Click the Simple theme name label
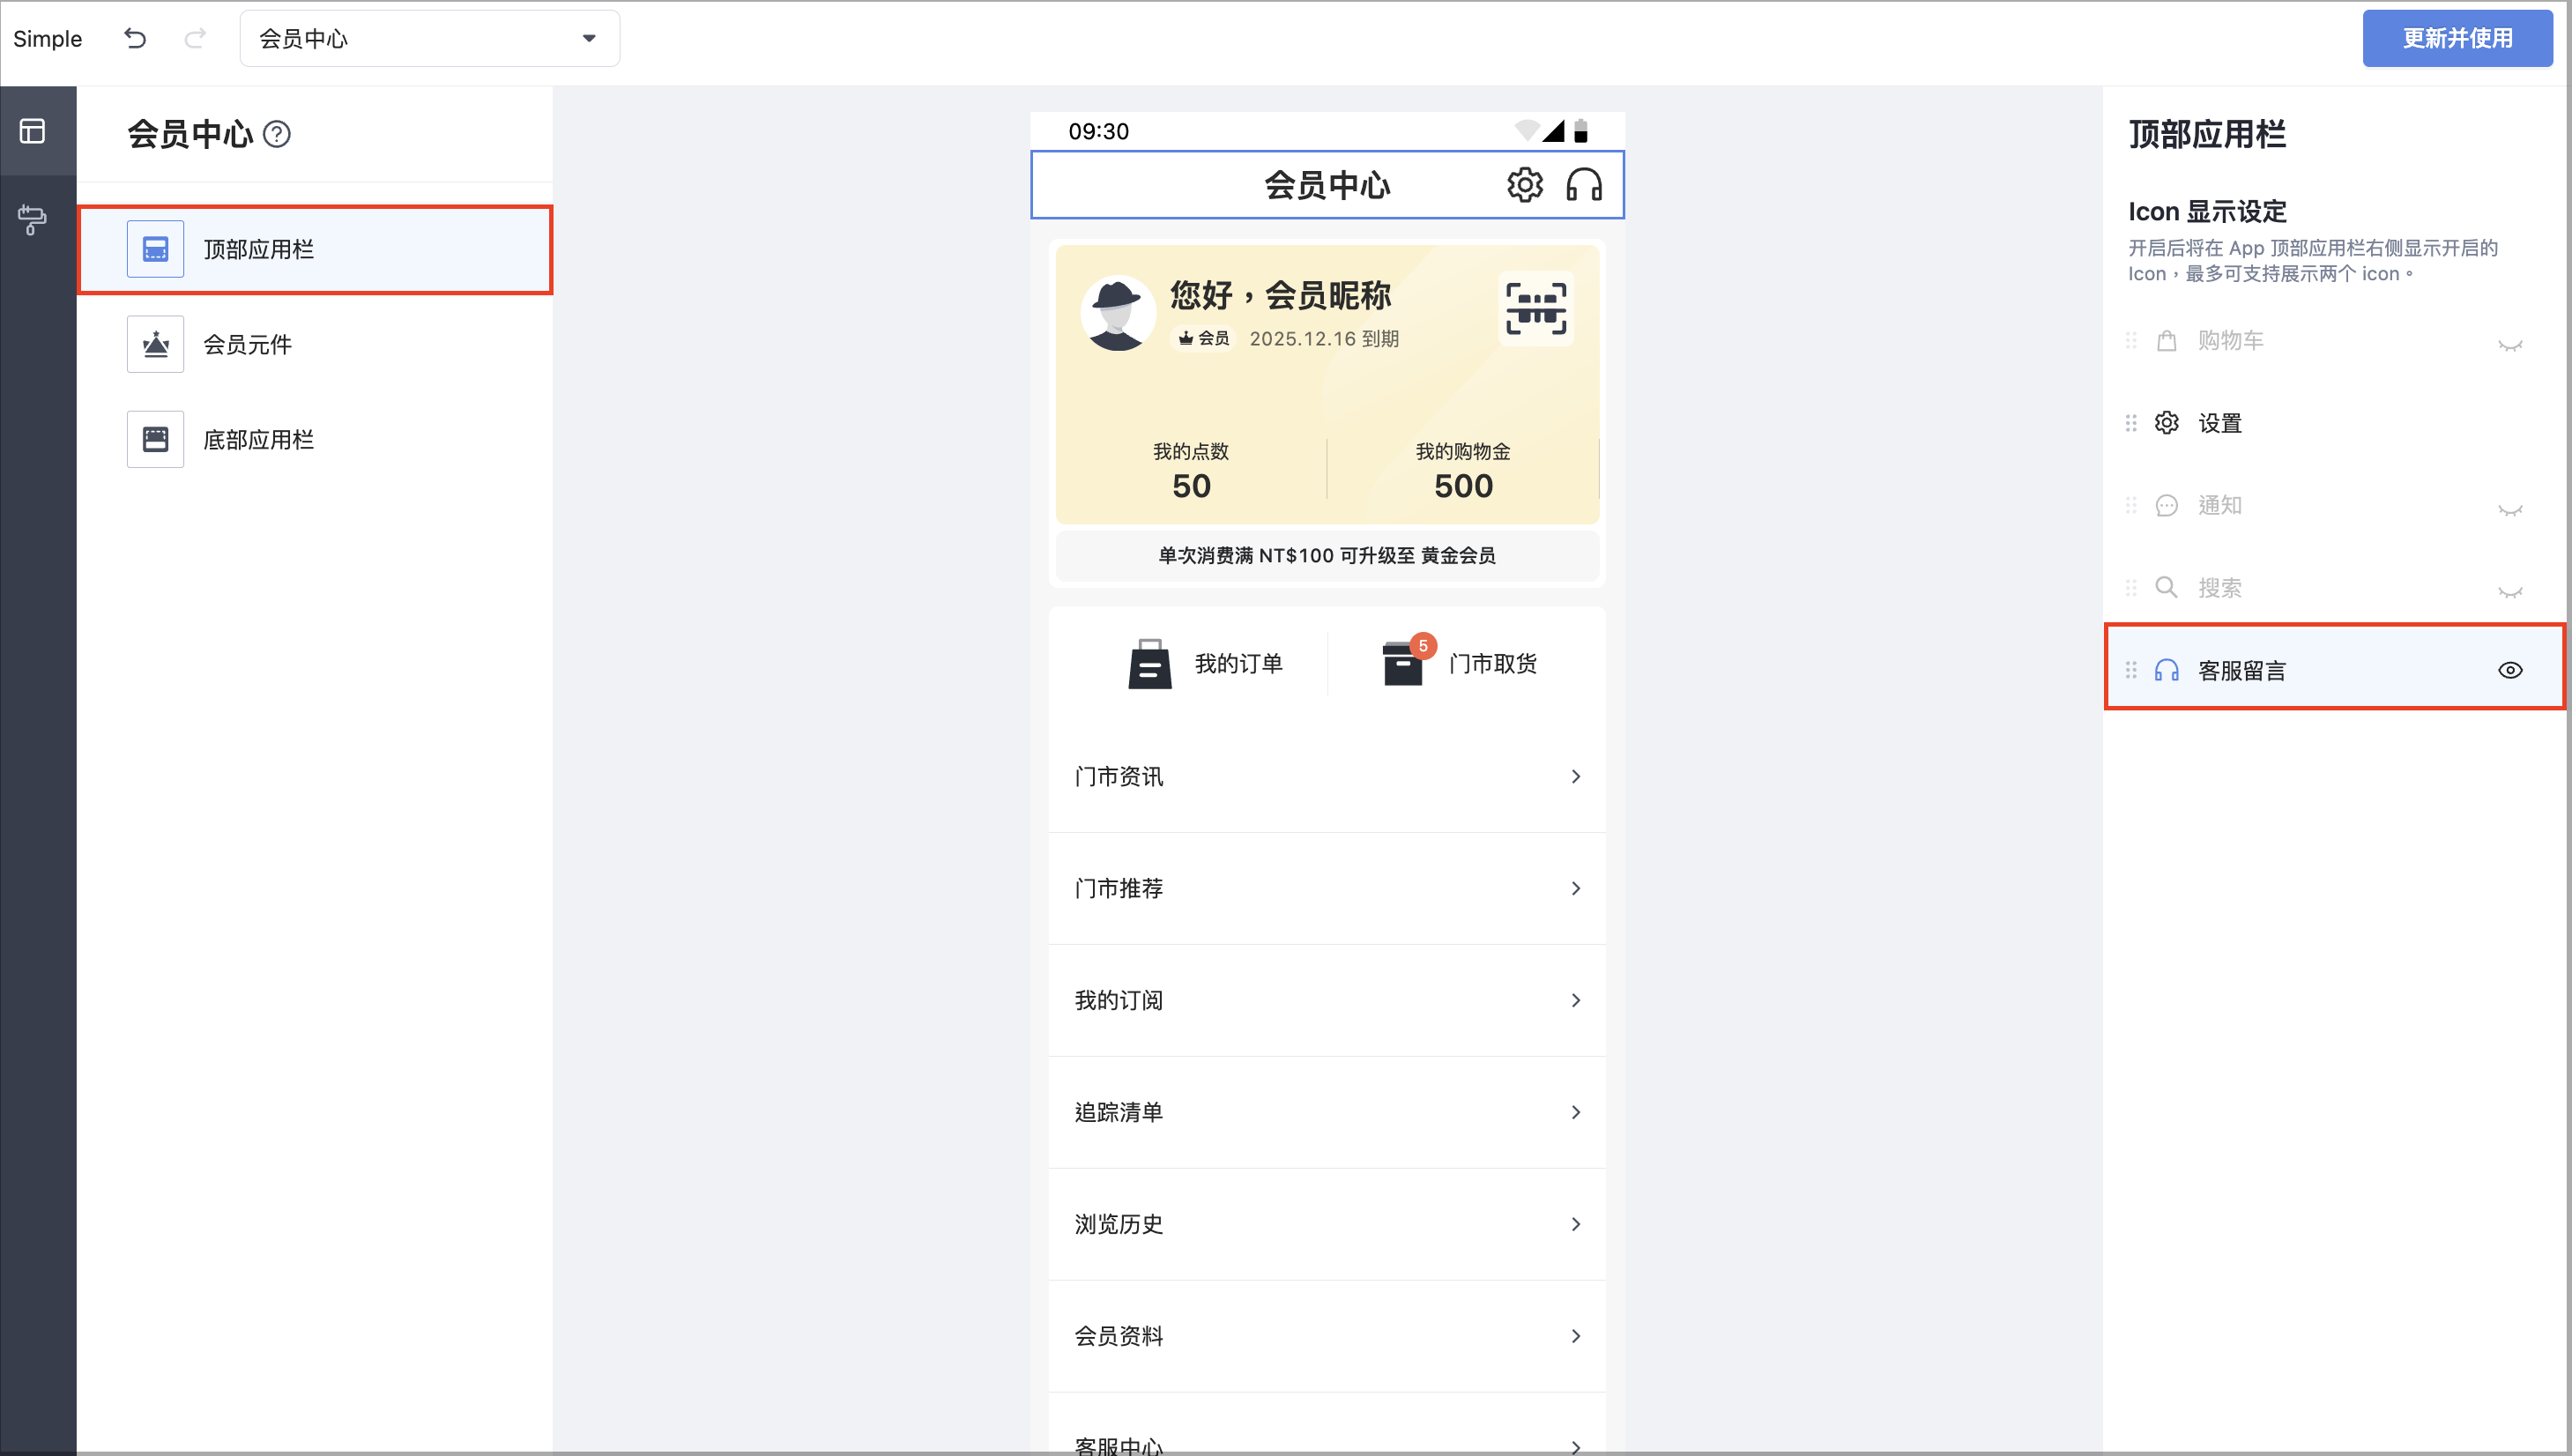 coord(48,38)
